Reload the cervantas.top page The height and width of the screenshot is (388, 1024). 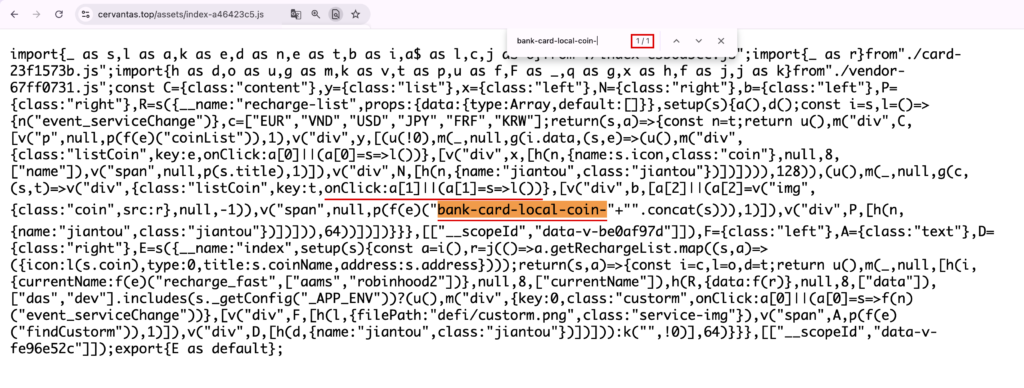pyautogui.click(x=59, y=14)
